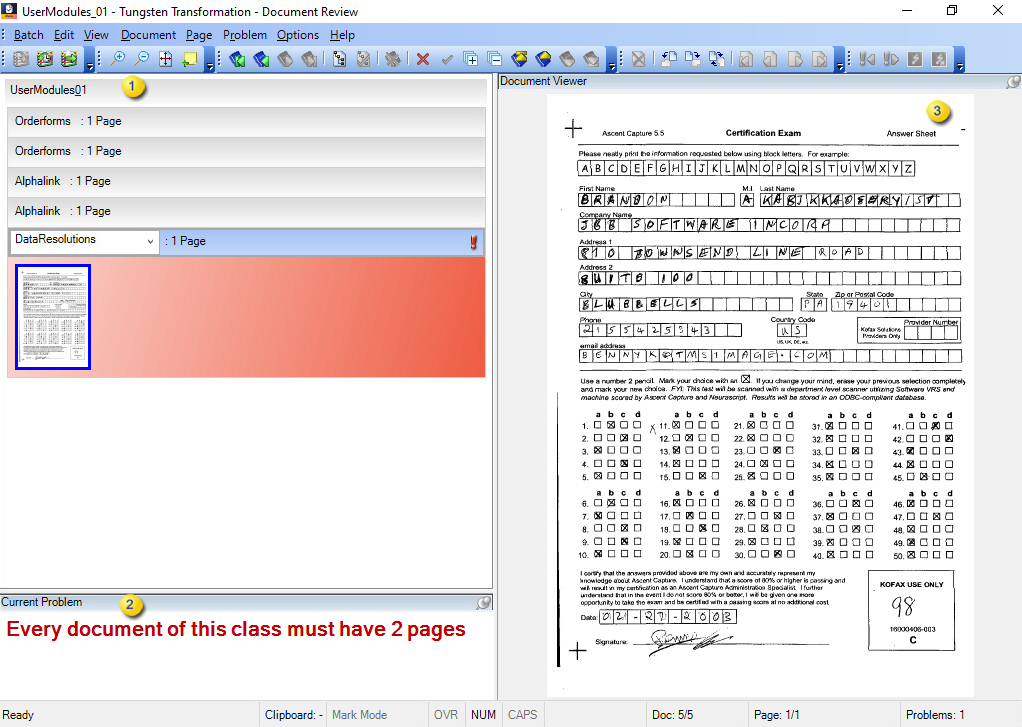Toggle Mark Mode in the status bar
The height and width of the screenshot is (727, 1022).
click(362, 714)
